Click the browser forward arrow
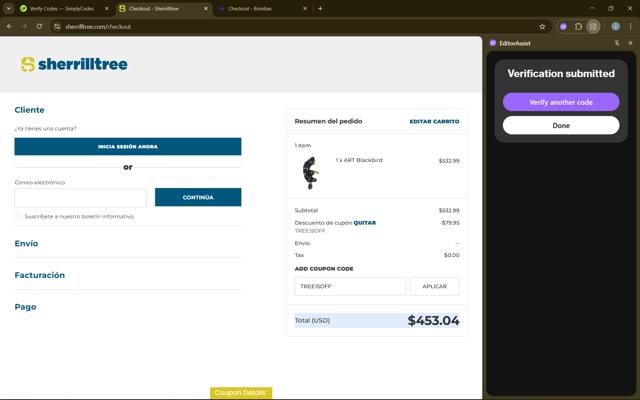The height and width of the screenshot is (400, 640). click(x=24, y=27)
